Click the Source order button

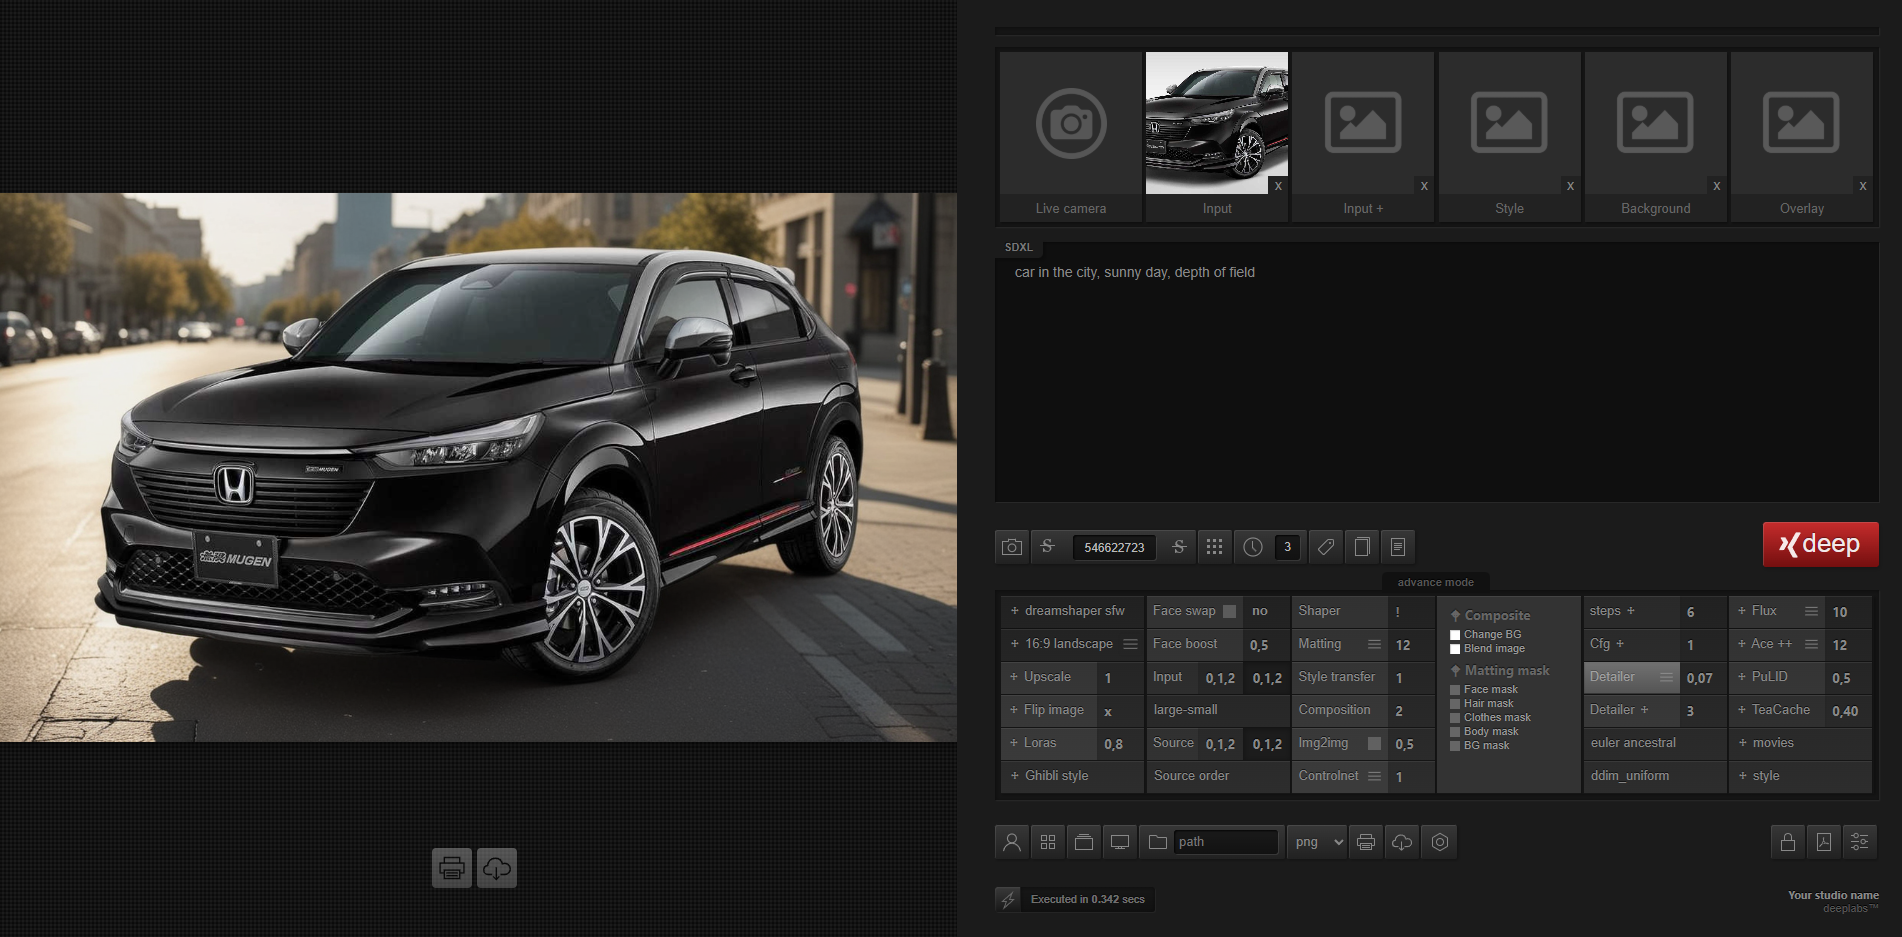[x=1218, y=776]
